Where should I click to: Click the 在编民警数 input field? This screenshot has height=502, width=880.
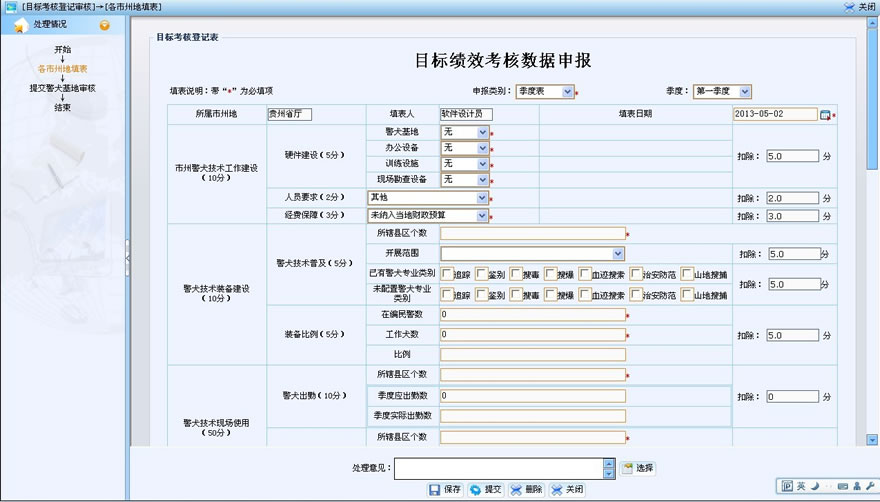click(533, 314)
